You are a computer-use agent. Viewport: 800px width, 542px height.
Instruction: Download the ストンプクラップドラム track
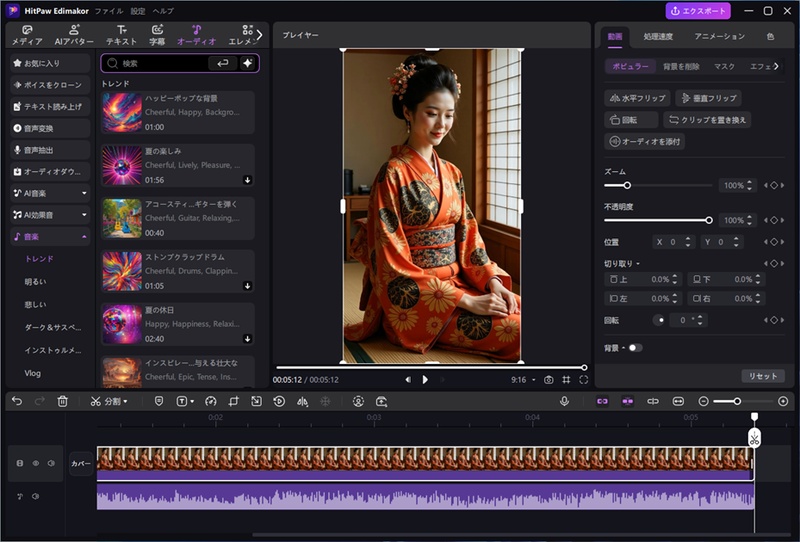tap(247, 286)
